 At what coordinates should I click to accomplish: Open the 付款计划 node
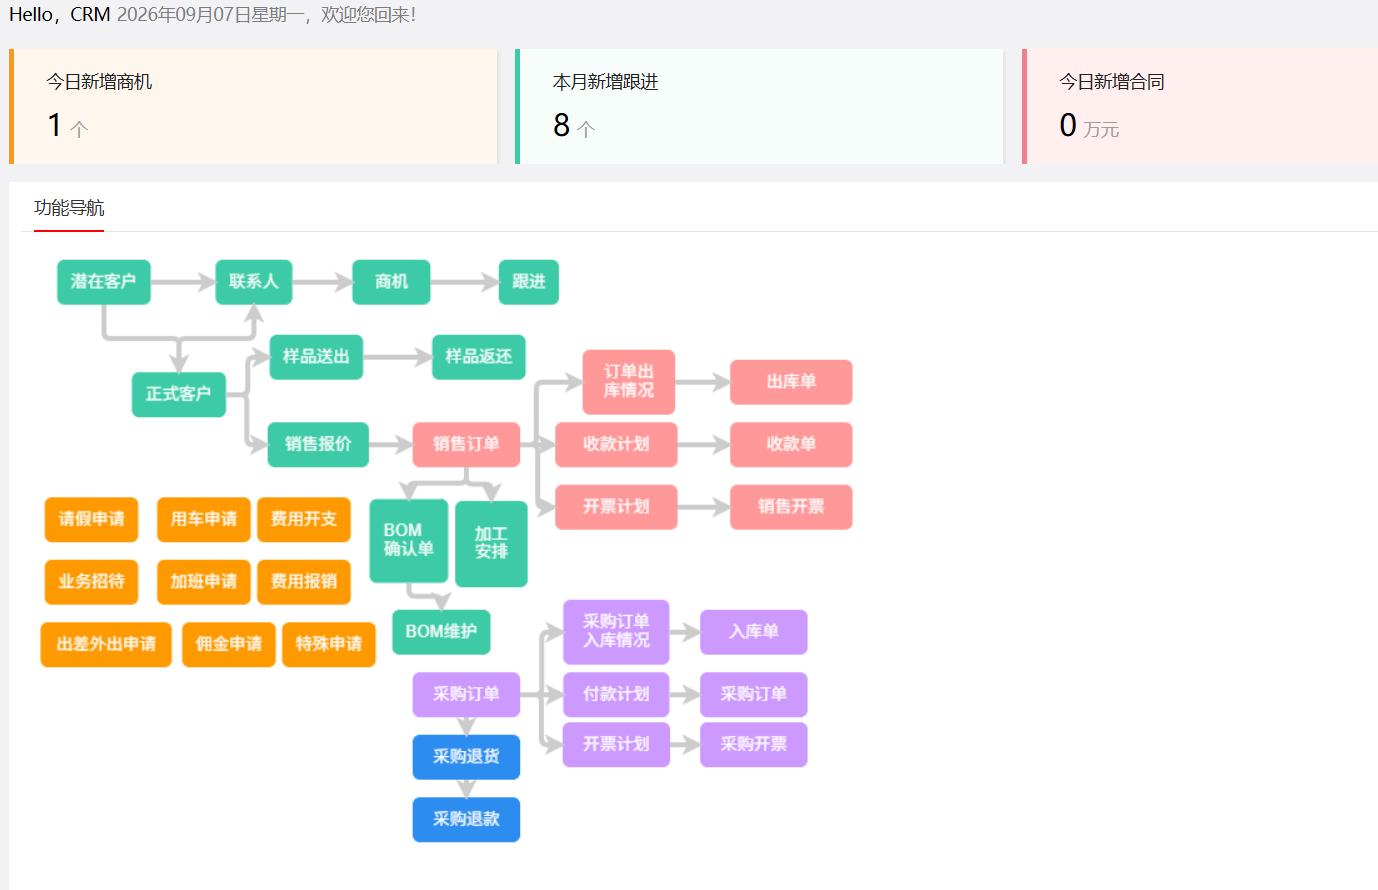pyautogui.click(x=616, y=694)
